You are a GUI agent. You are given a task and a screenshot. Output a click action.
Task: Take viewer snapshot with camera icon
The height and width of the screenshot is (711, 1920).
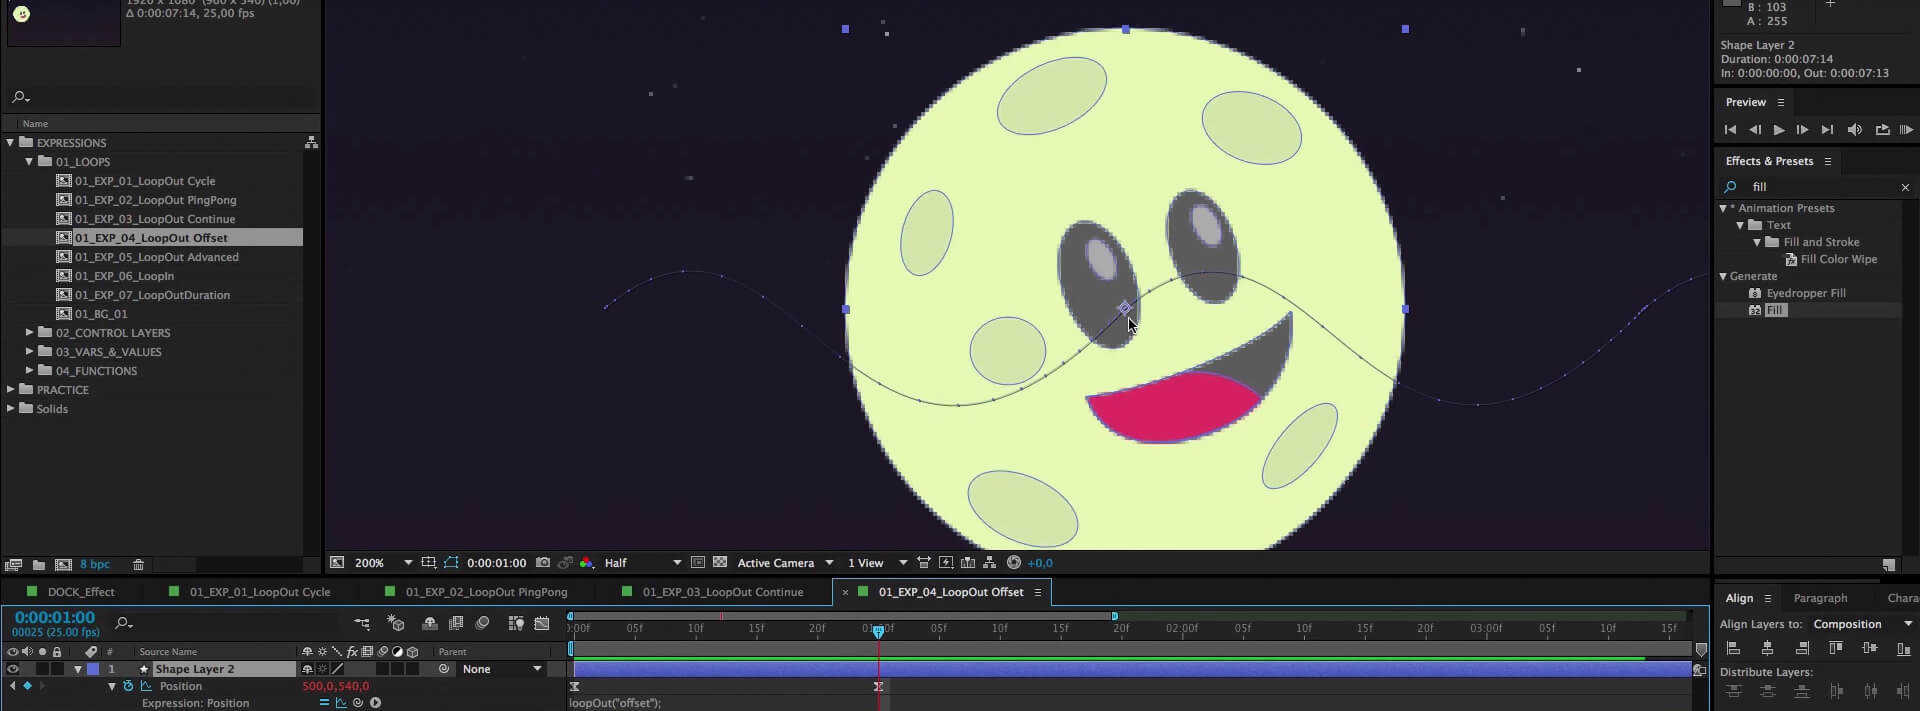(x=543, y=563)
